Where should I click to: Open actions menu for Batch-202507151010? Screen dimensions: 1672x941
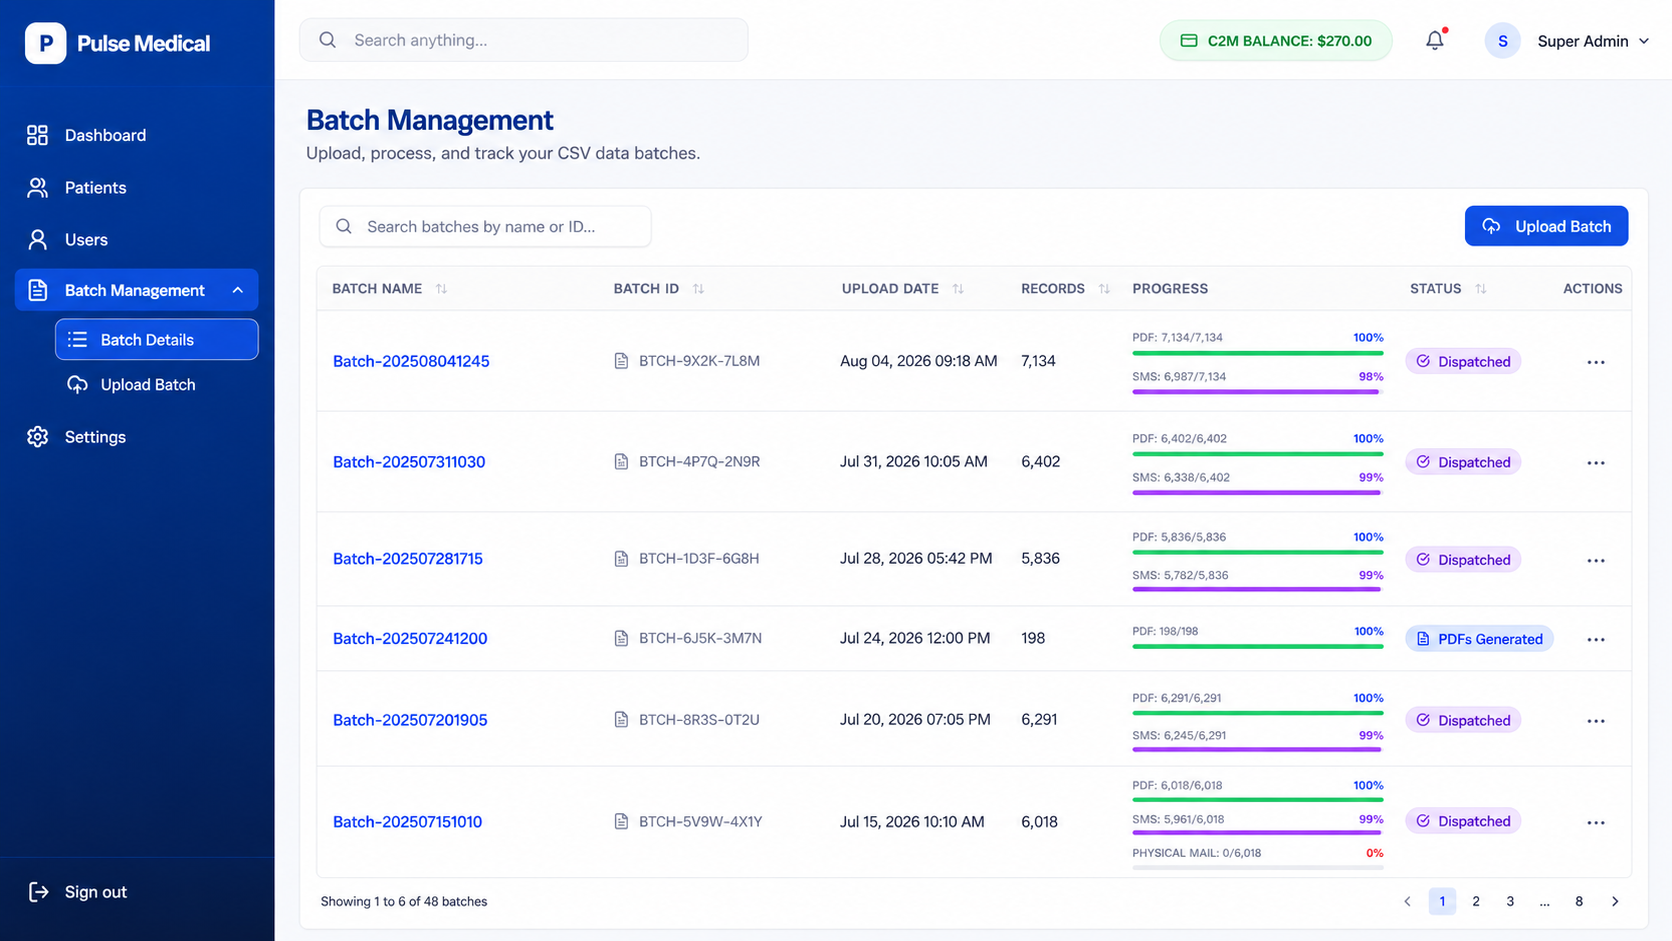click(1595, 823)
